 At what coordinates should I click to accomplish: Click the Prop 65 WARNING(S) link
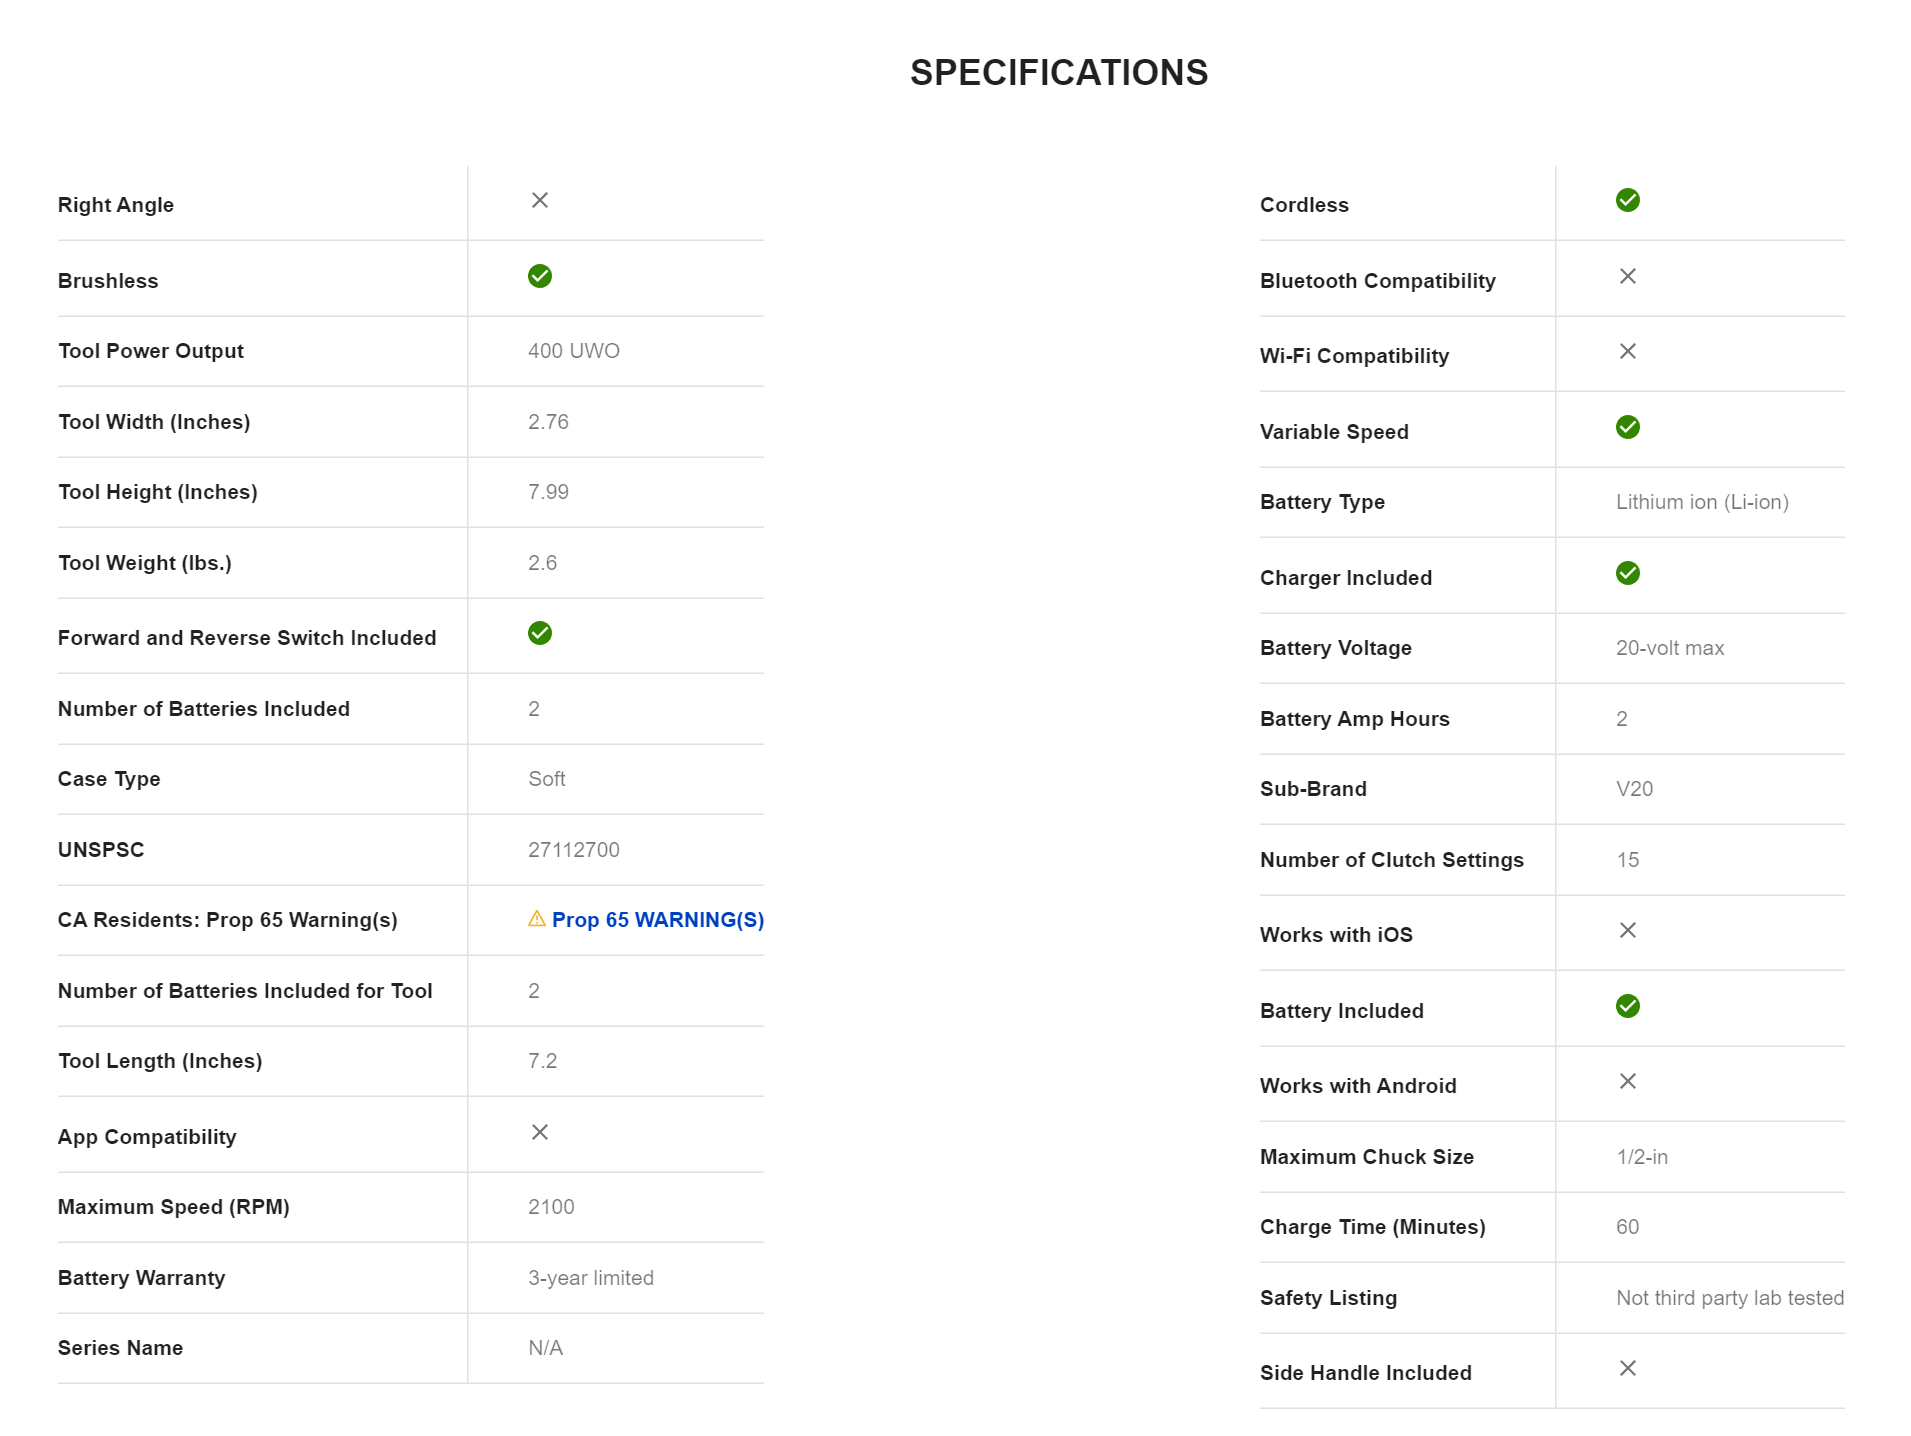657,920
